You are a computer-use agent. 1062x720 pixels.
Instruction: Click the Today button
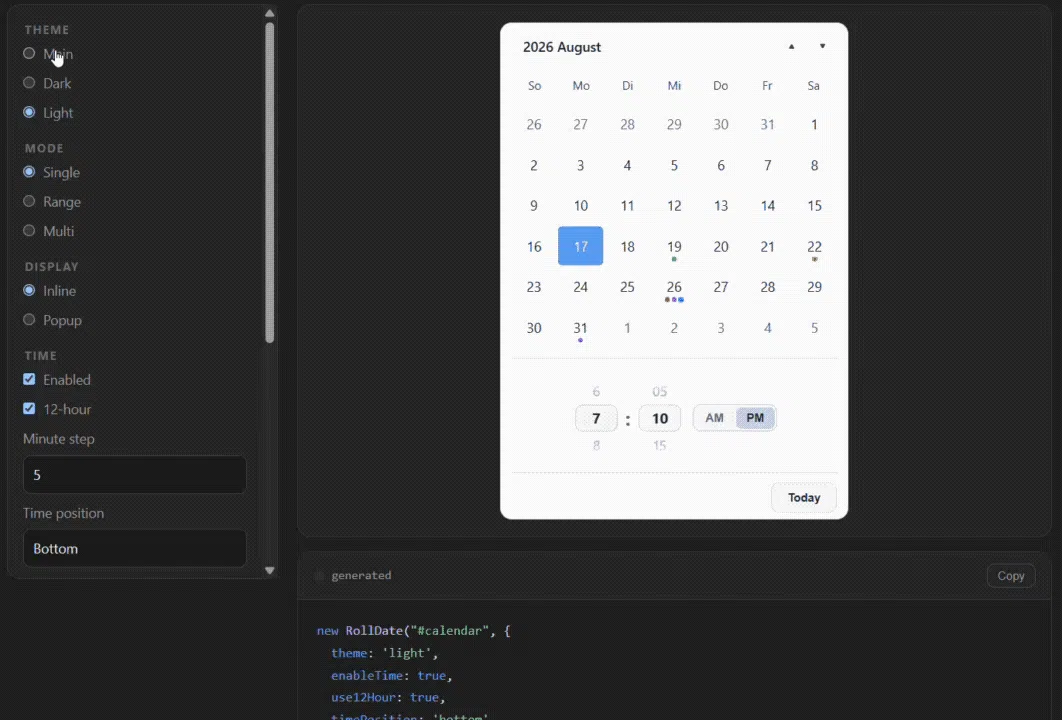[x=804, y=498]
